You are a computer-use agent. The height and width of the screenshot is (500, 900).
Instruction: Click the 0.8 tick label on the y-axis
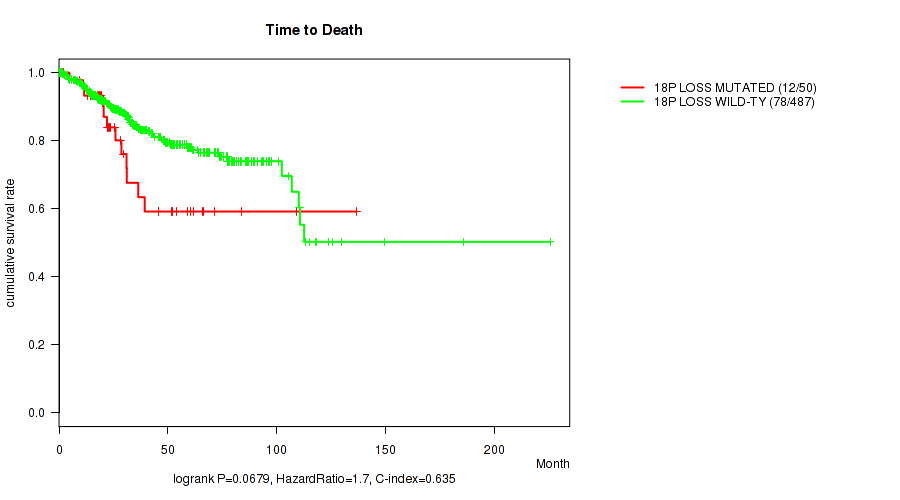click(x=36, y=141)
